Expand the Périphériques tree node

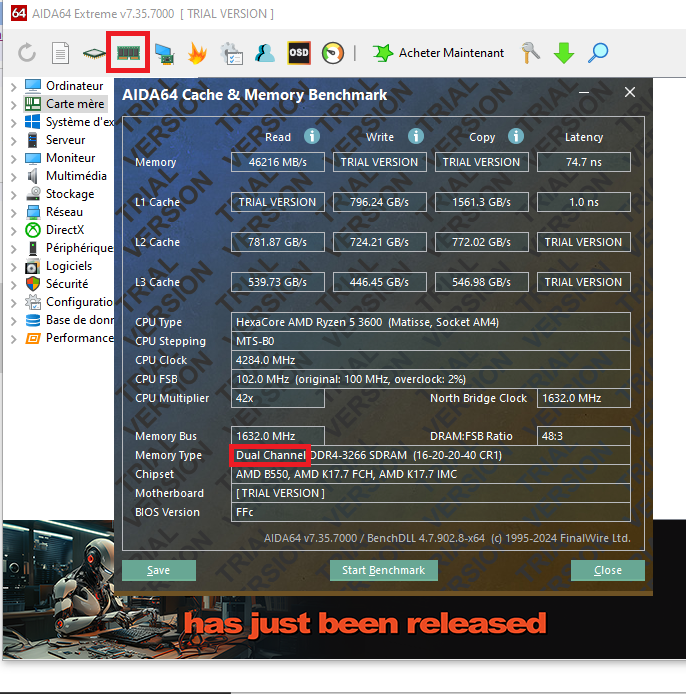[14, 249]
